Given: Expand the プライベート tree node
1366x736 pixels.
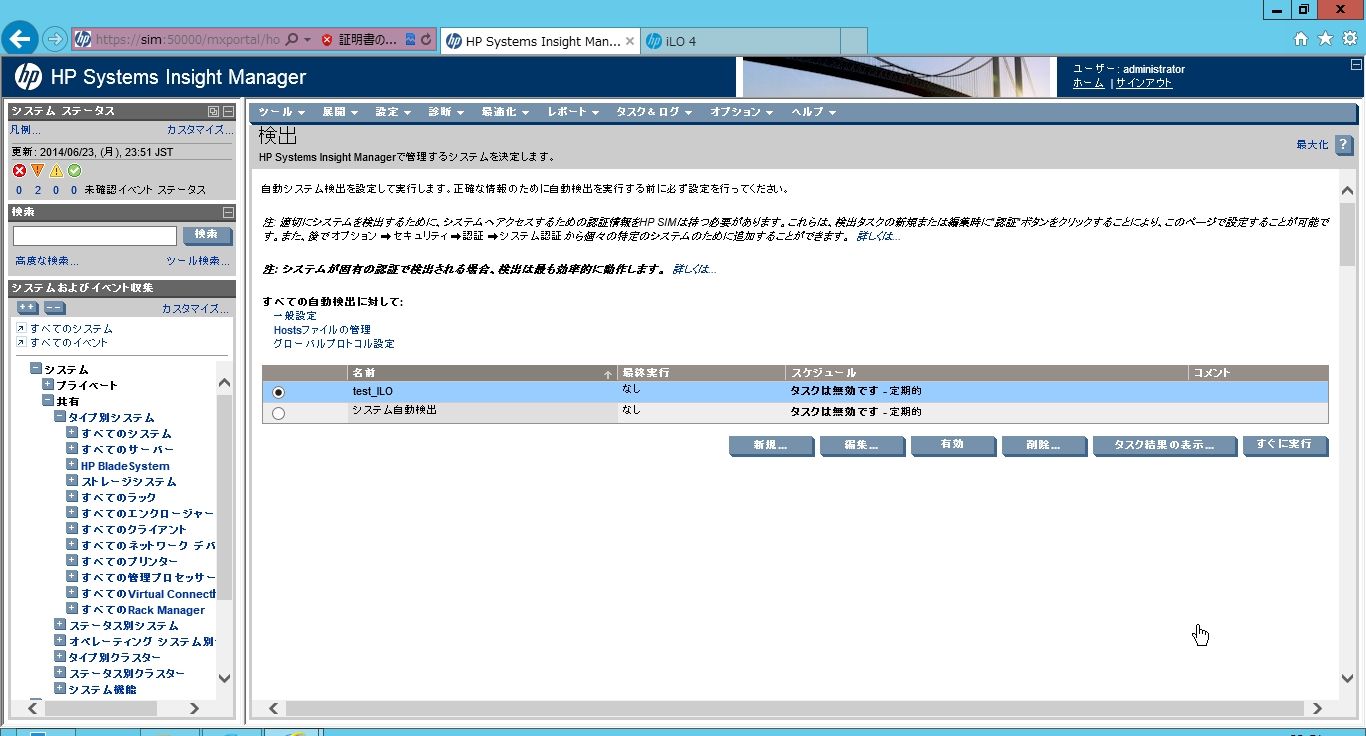Looking at the screenshot, I should pyautogui.click(x=48, y=384).
